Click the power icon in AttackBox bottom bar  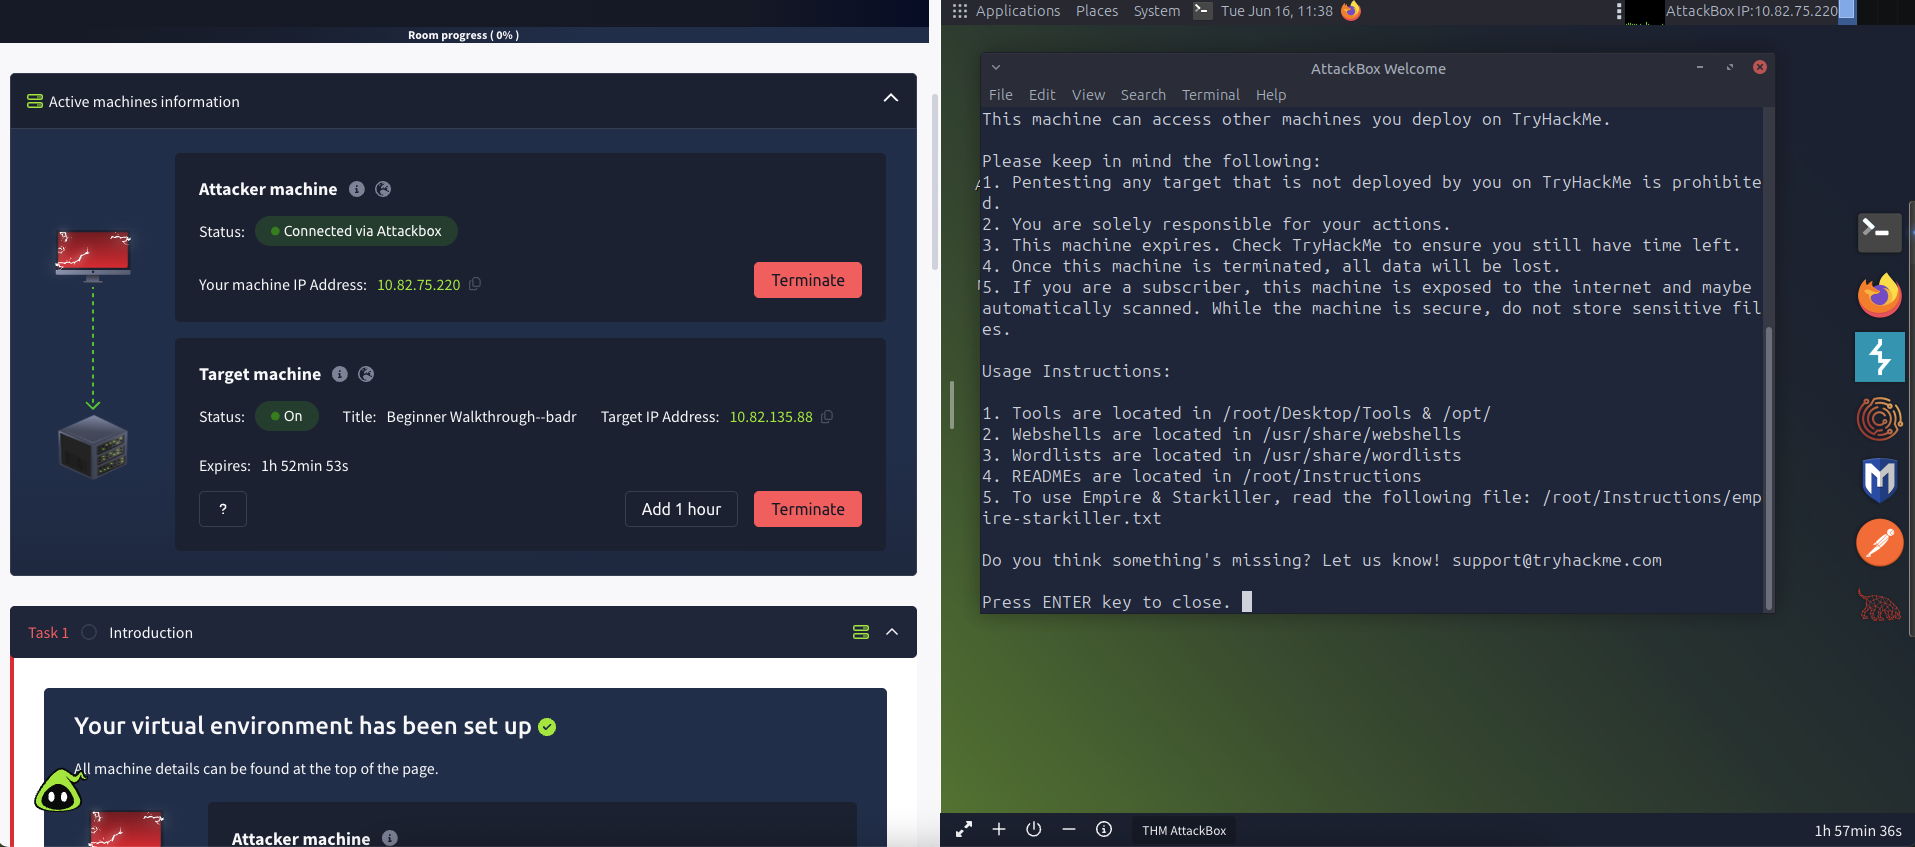[x=1034, y=829]
